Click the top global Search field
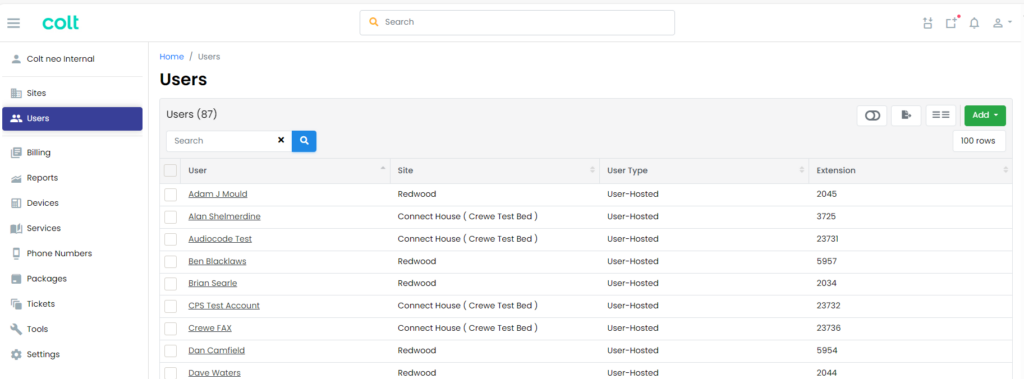Viewport: 1024px width, 379px height. click(517, 22)
